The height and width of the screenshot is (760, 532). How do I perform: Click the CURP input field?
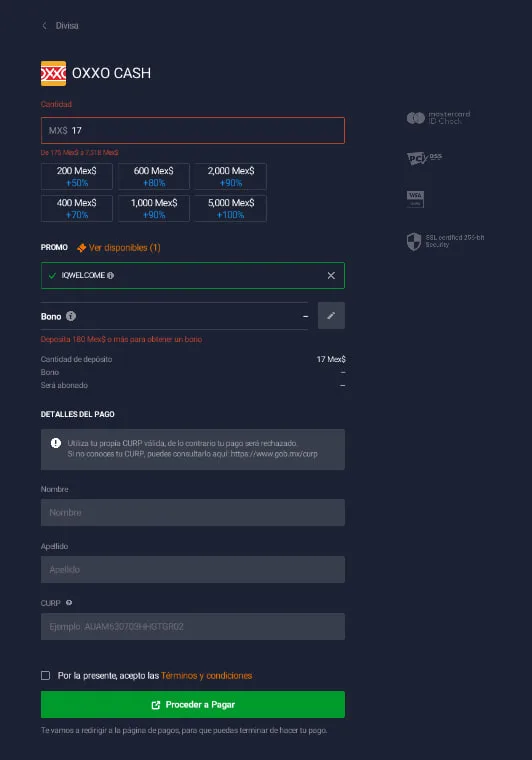[x=193, y=627]
